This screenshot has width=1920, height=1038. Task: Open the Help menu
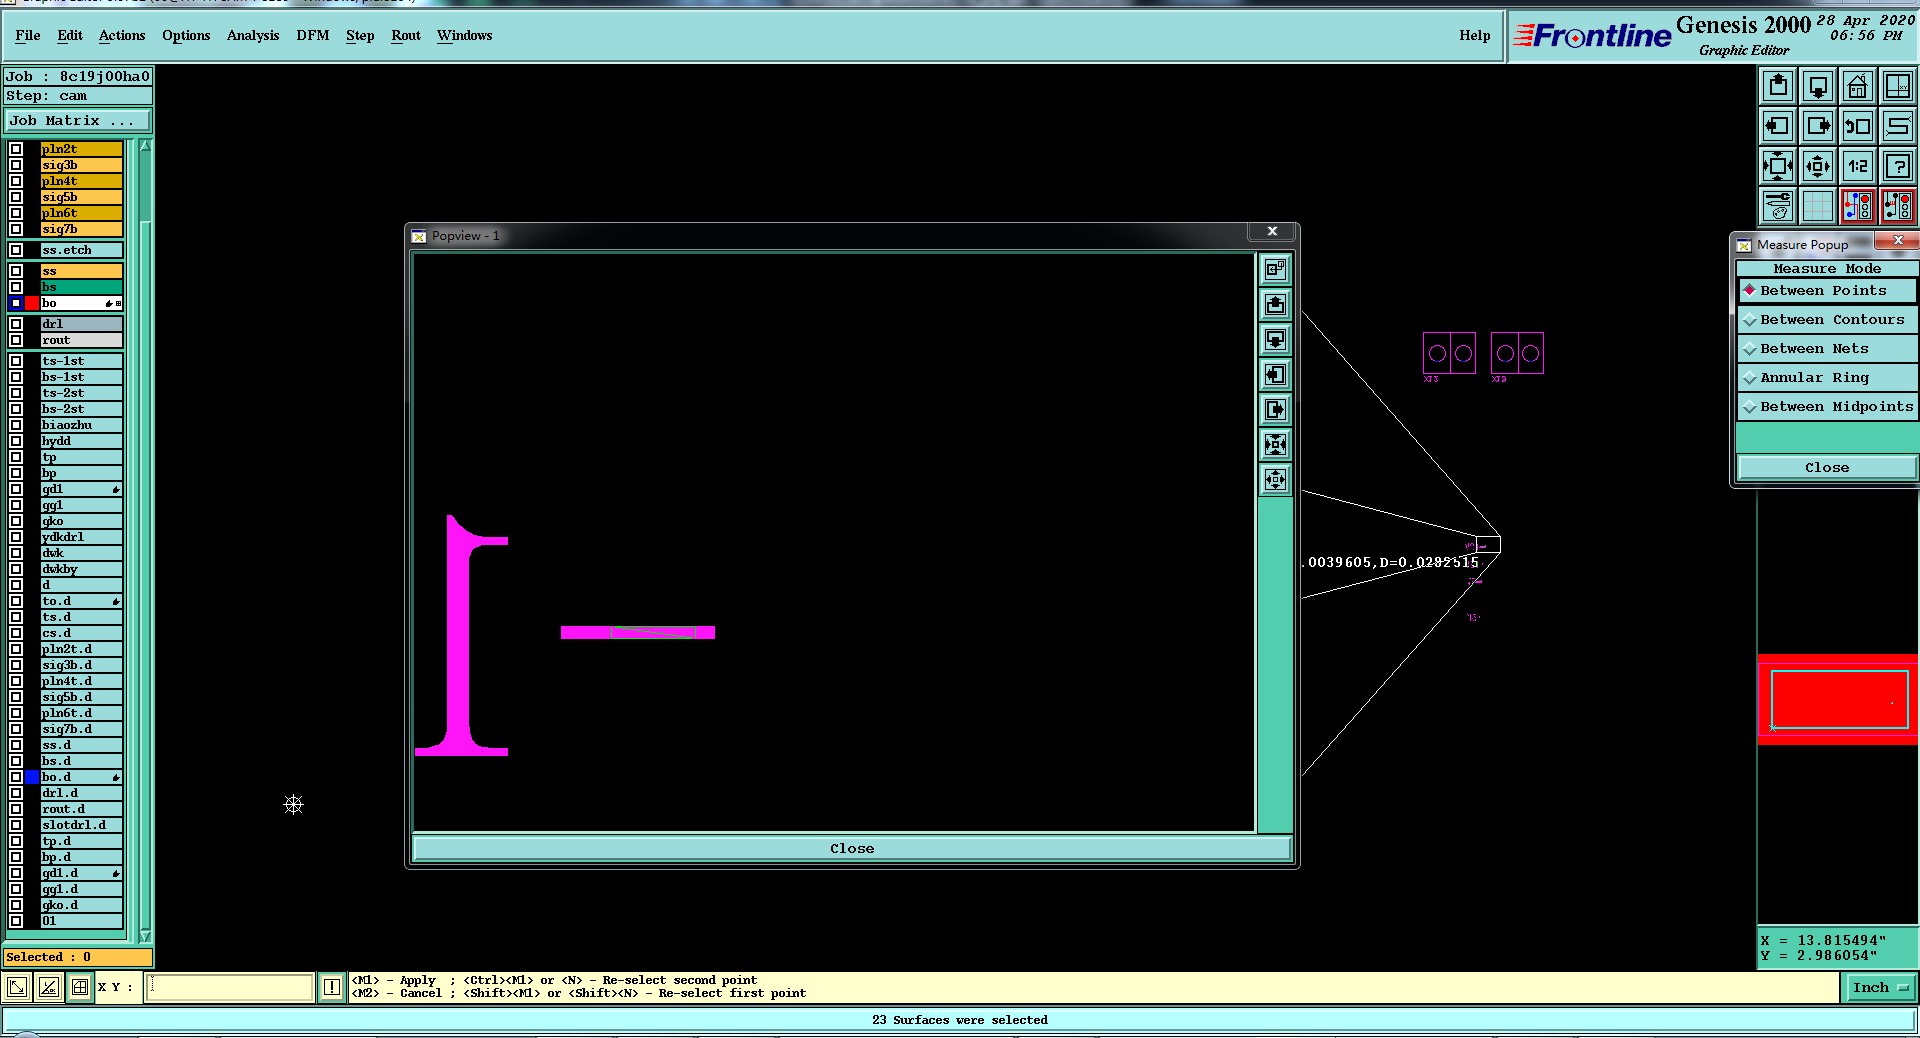(x=1474, y=35)
